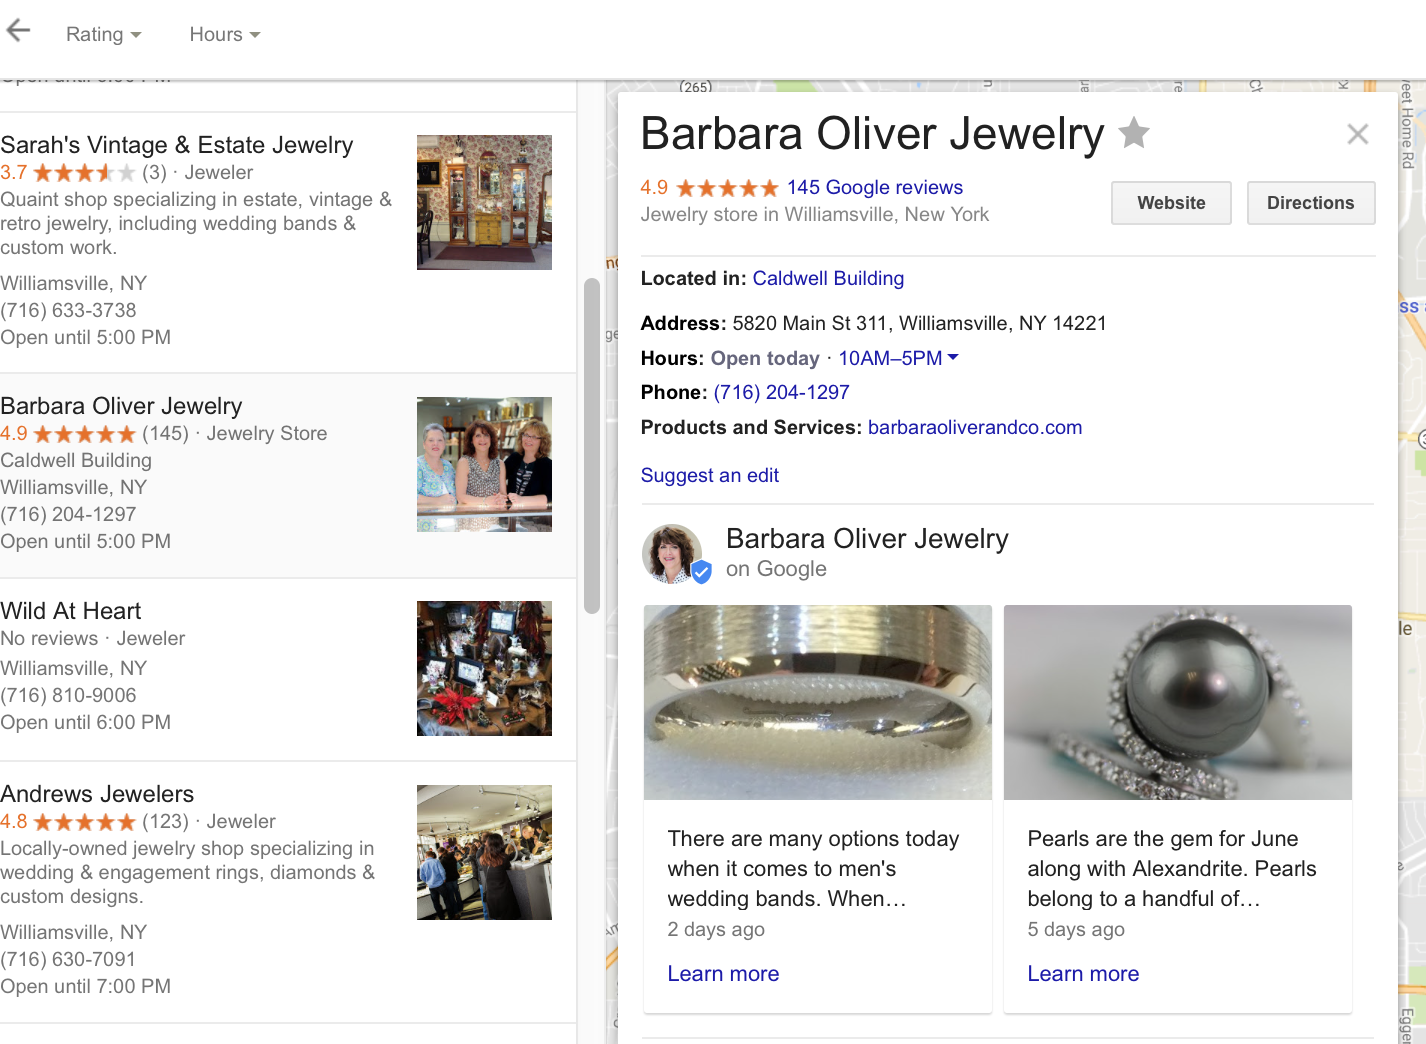Click Suggest an edit
The width and height of the screenshot is (1426, 1044).
click(x=710, y=475)
